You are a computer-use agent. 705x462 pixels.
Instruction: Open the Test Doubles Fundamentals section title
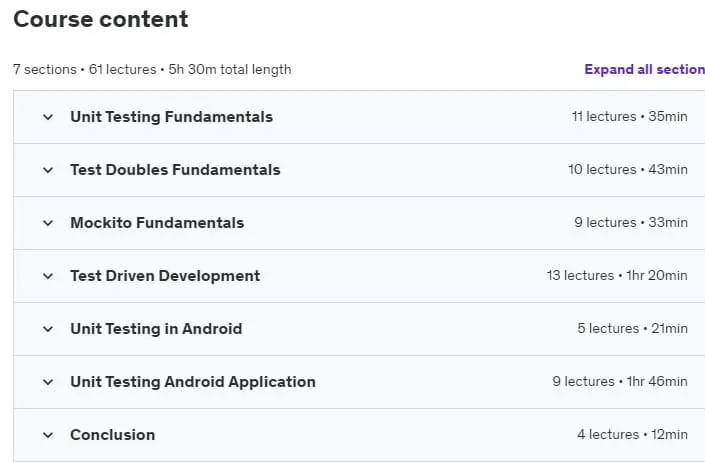click(x=175, y=170)
